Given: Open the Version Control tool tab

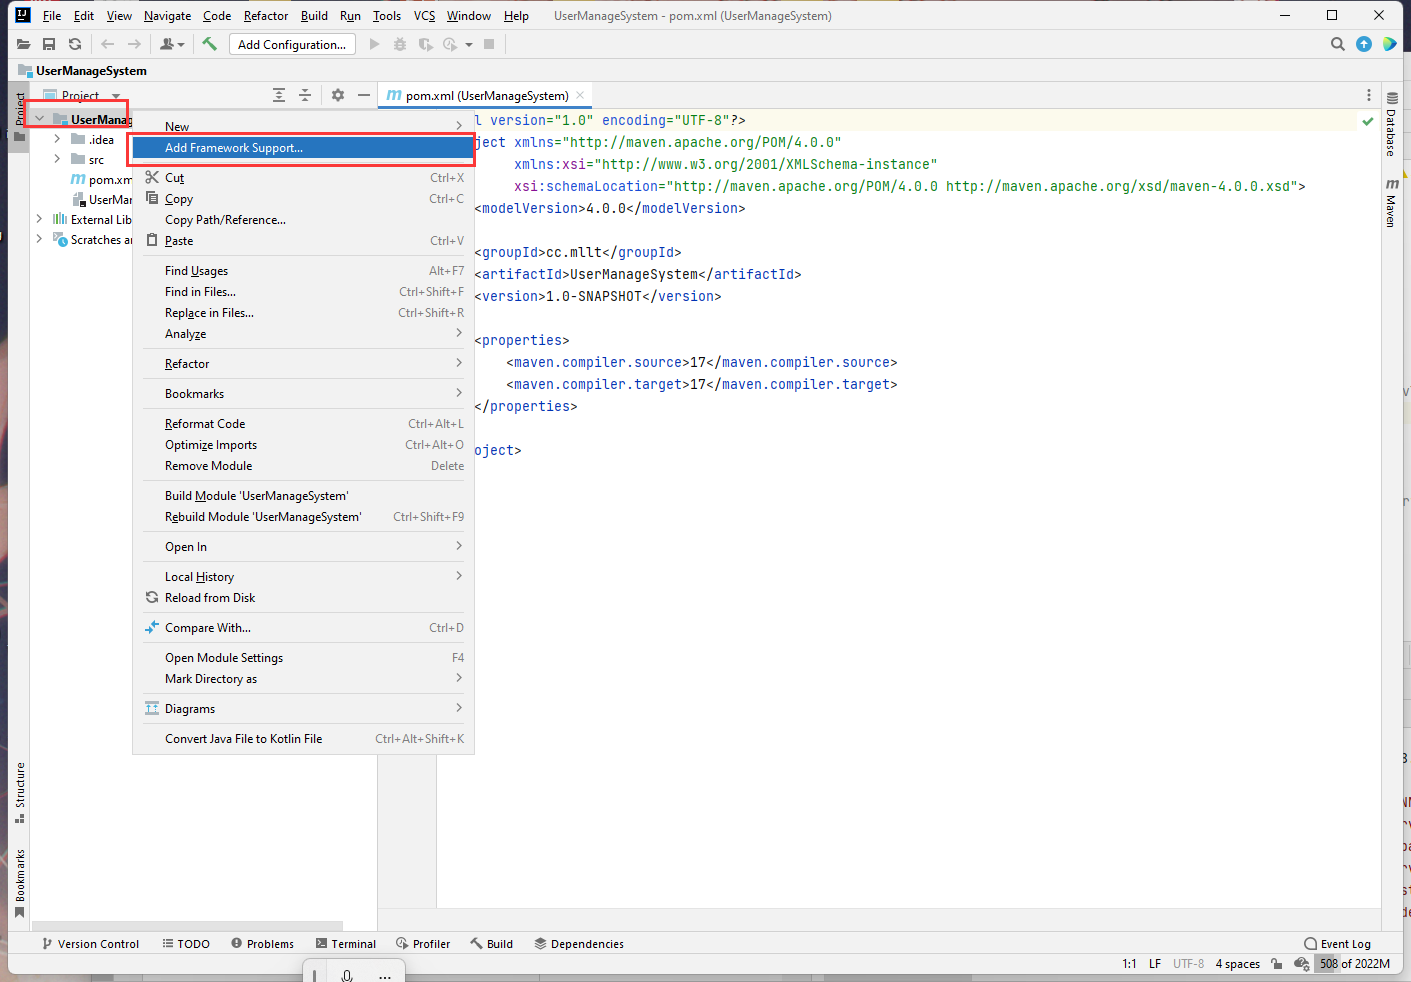Looking at the screenshot, I should coord(90,944).
